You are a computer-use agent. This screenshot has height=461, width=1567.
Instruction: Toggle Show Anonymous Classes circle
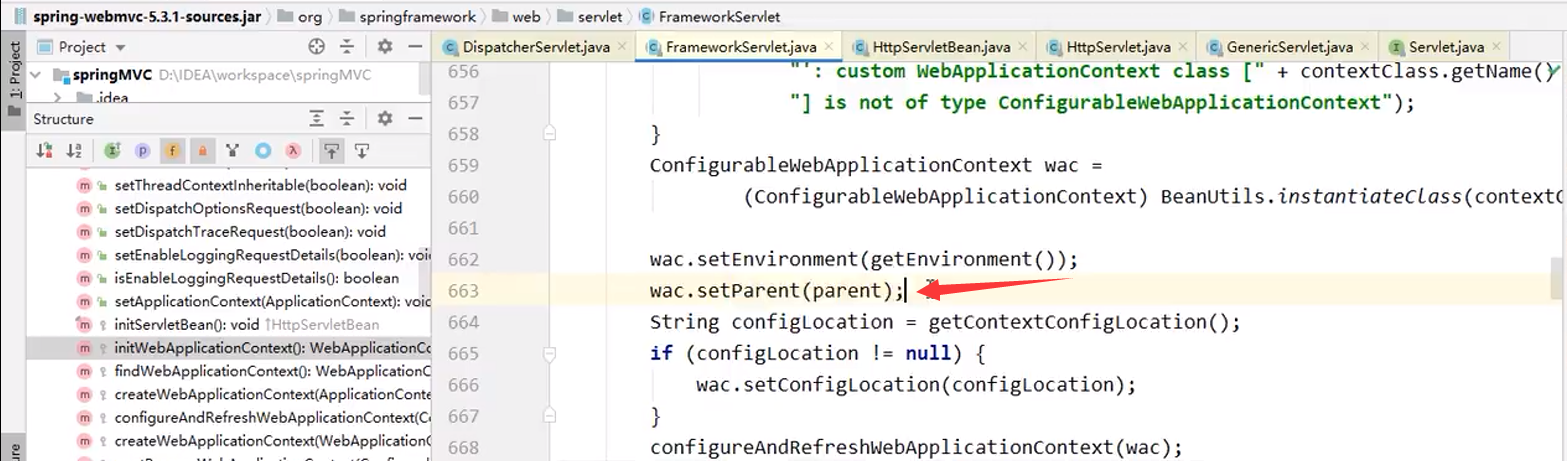(x=263, y=151)
